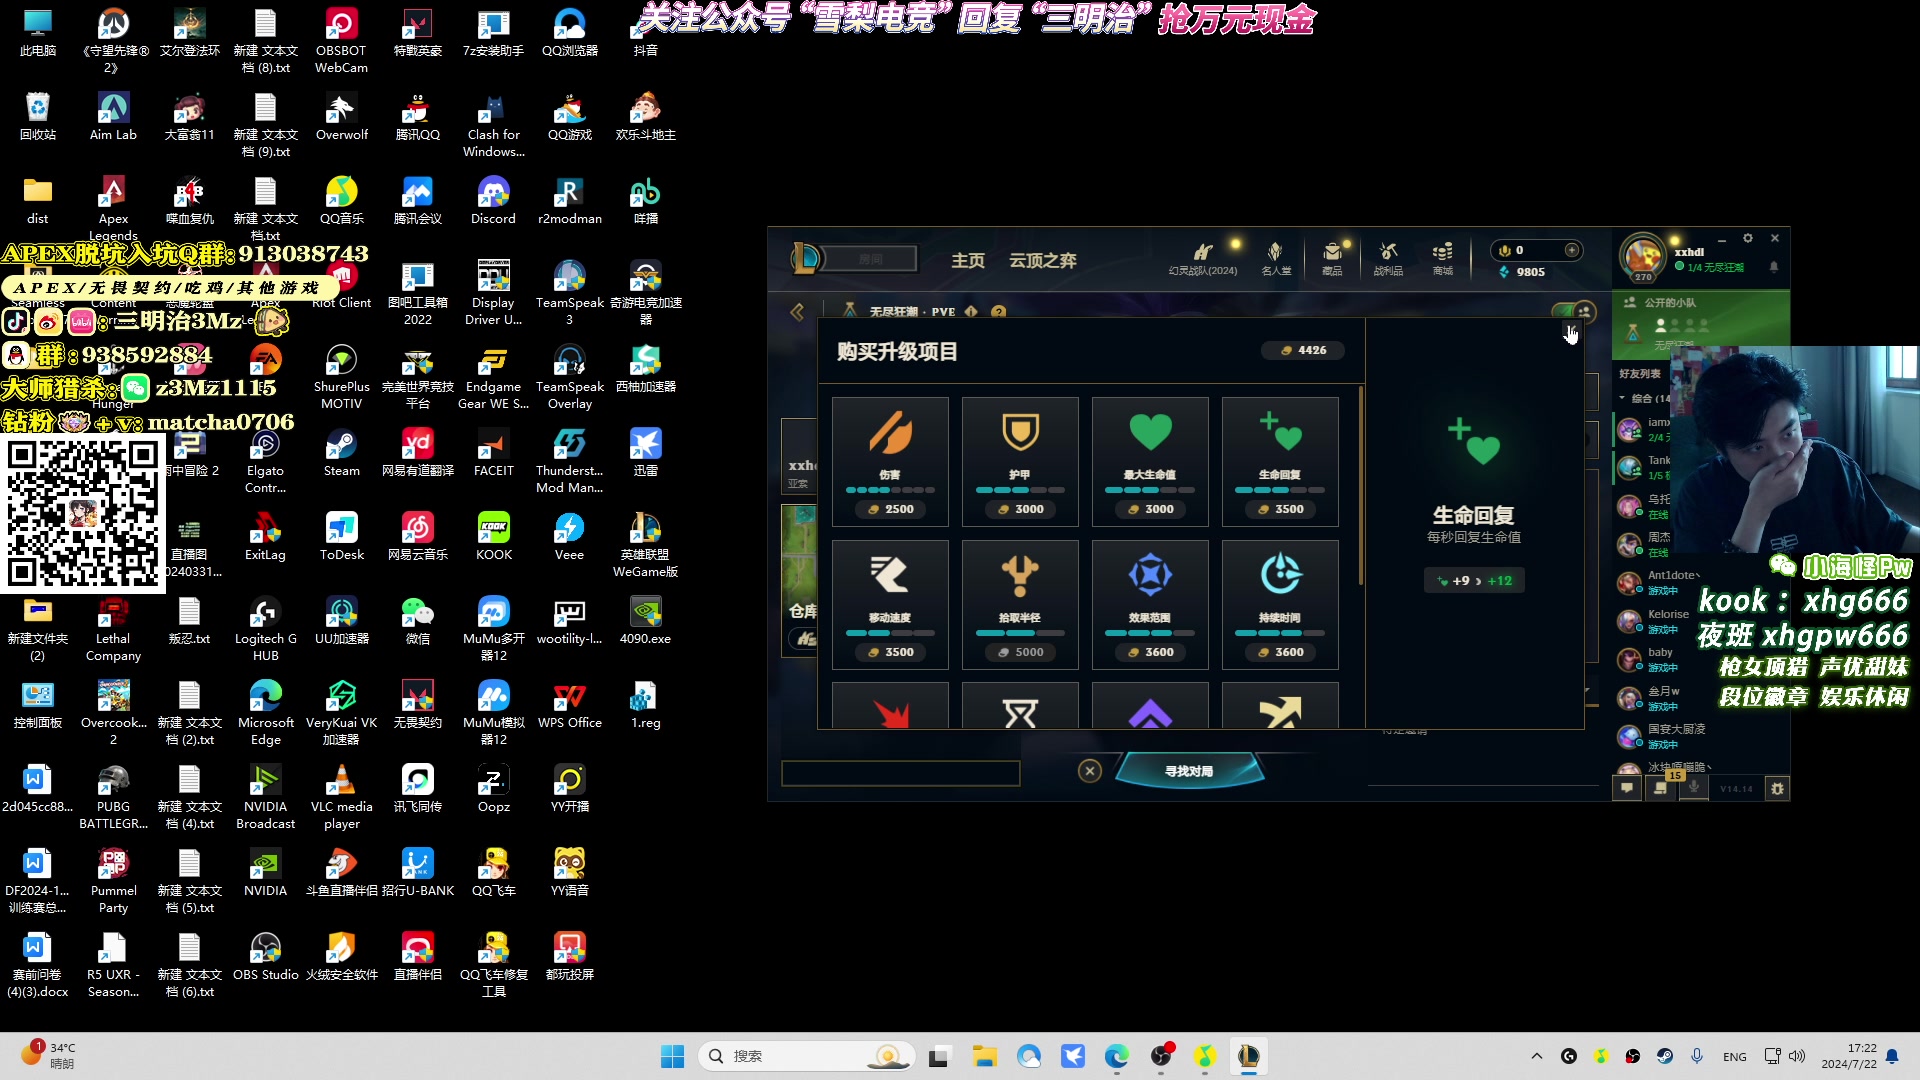The width and height of the screenshot is (1920, 1080).
Task: Select the 移动速度 move speed upgrade
Action: click(x=890, y=604)
